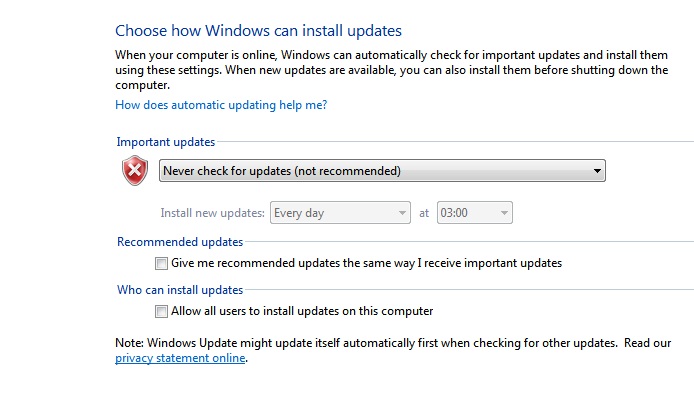Open the 'privacy statement online' link
The width and height of the screenshot is (694, 396).
point(180,358)
